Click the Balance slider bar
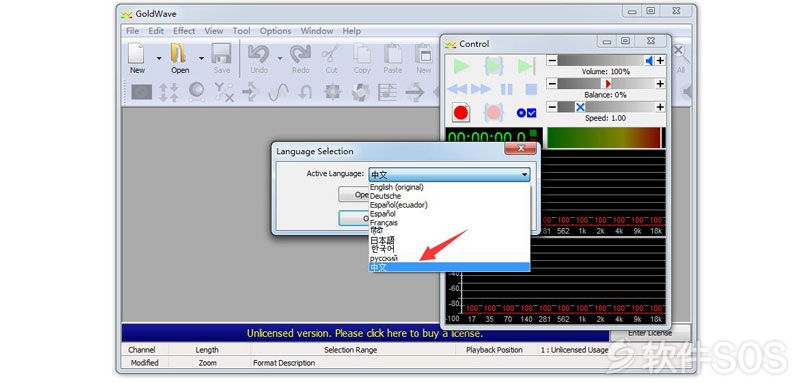This screenshot has height=383, width=800. [x=606, y=84]
